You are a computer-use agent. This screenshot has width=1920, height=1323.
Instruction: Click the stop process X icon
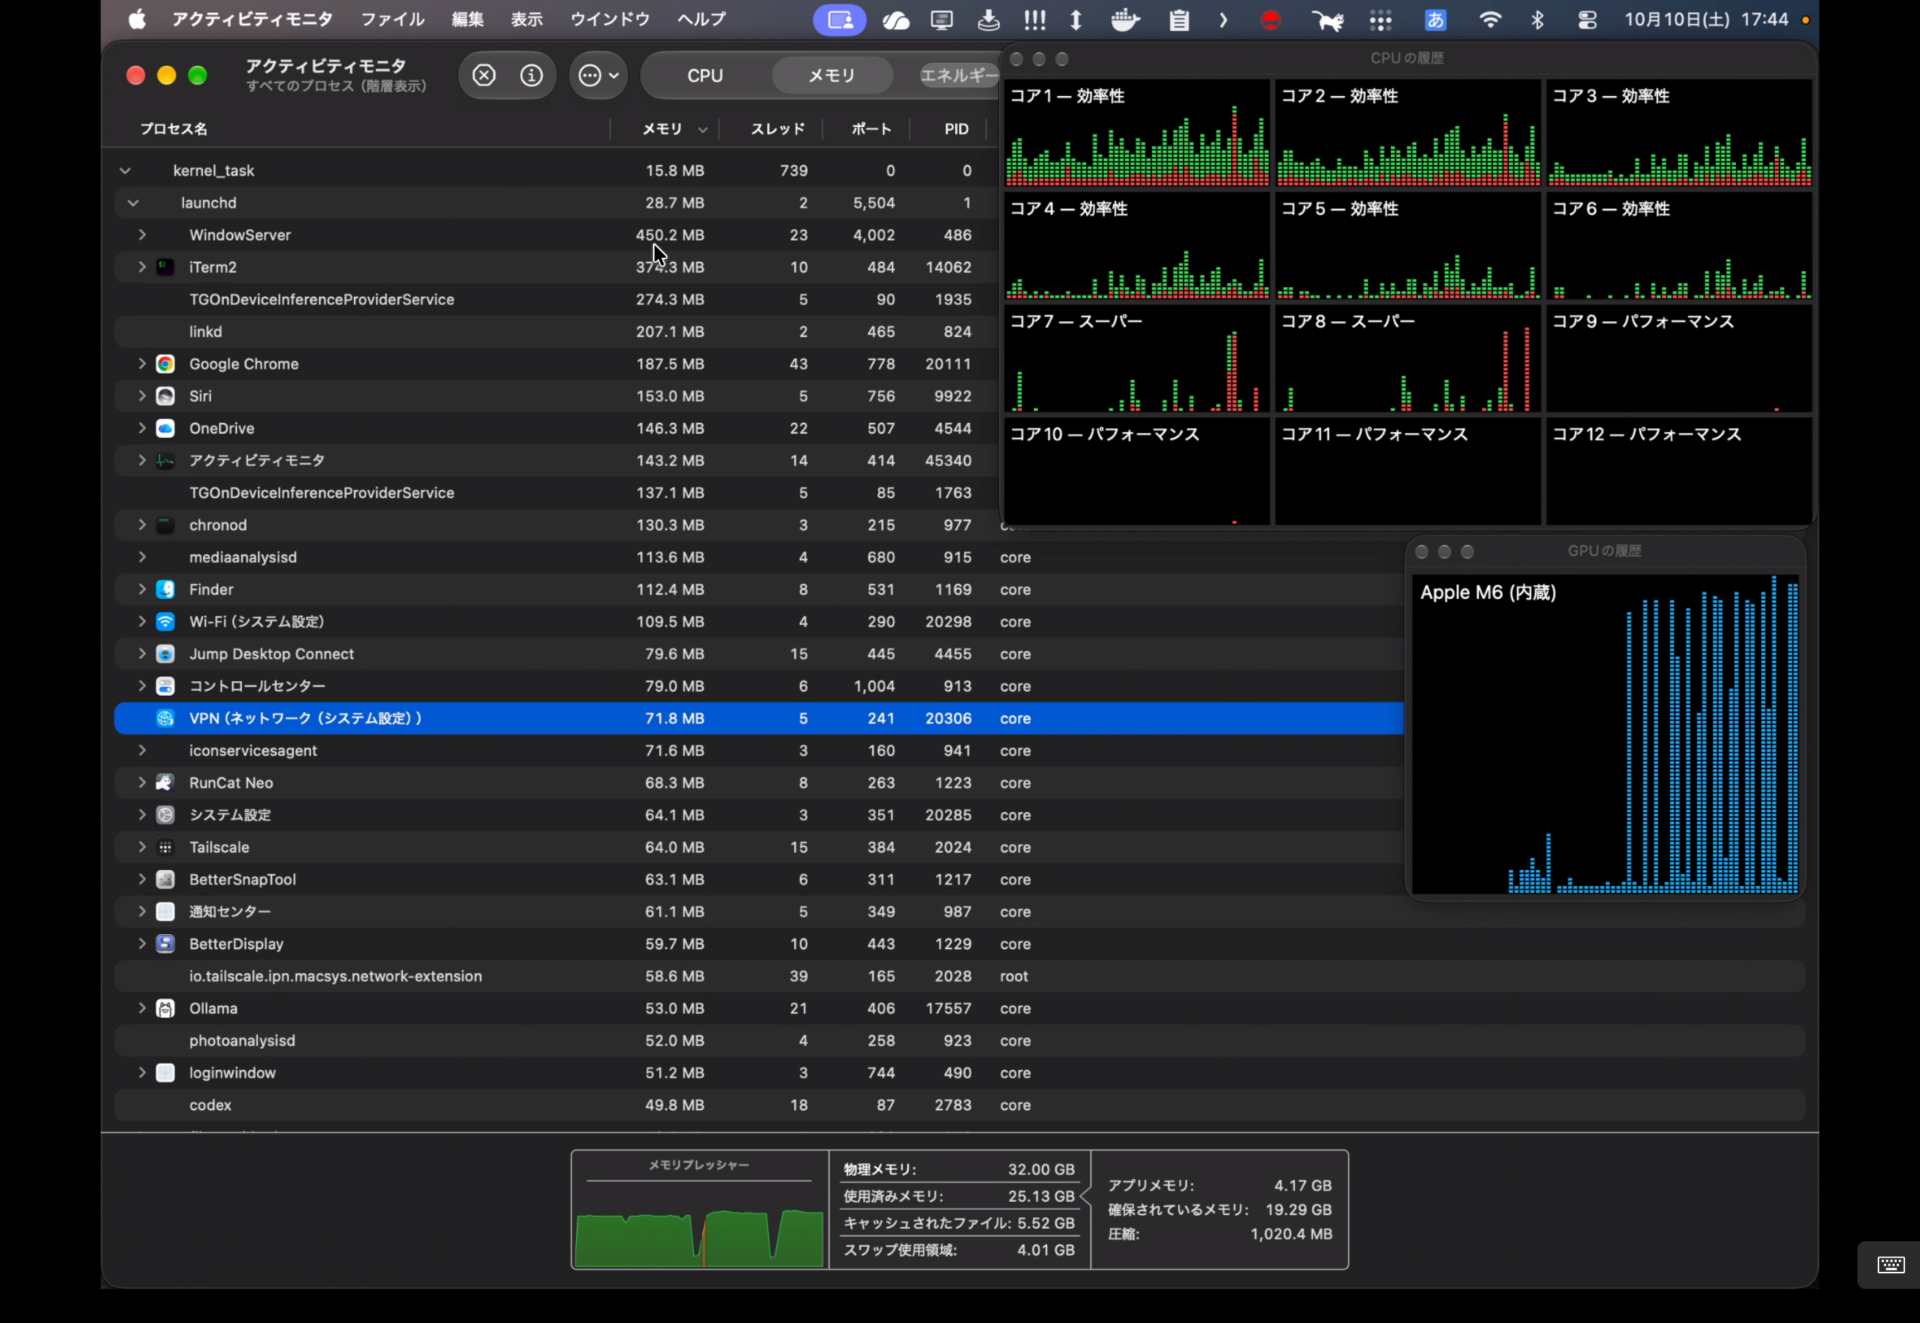pos(484,75)
